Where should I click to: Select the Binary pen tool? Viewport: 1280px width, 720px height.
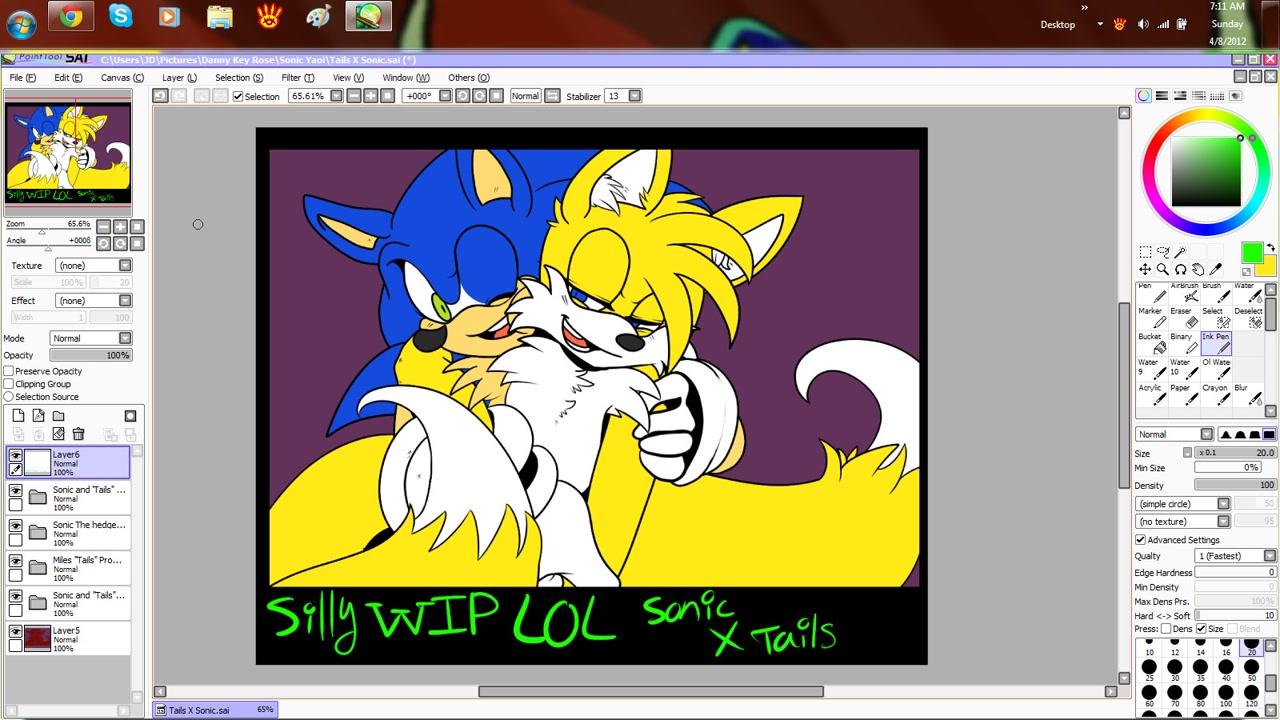coord(1183,343)
